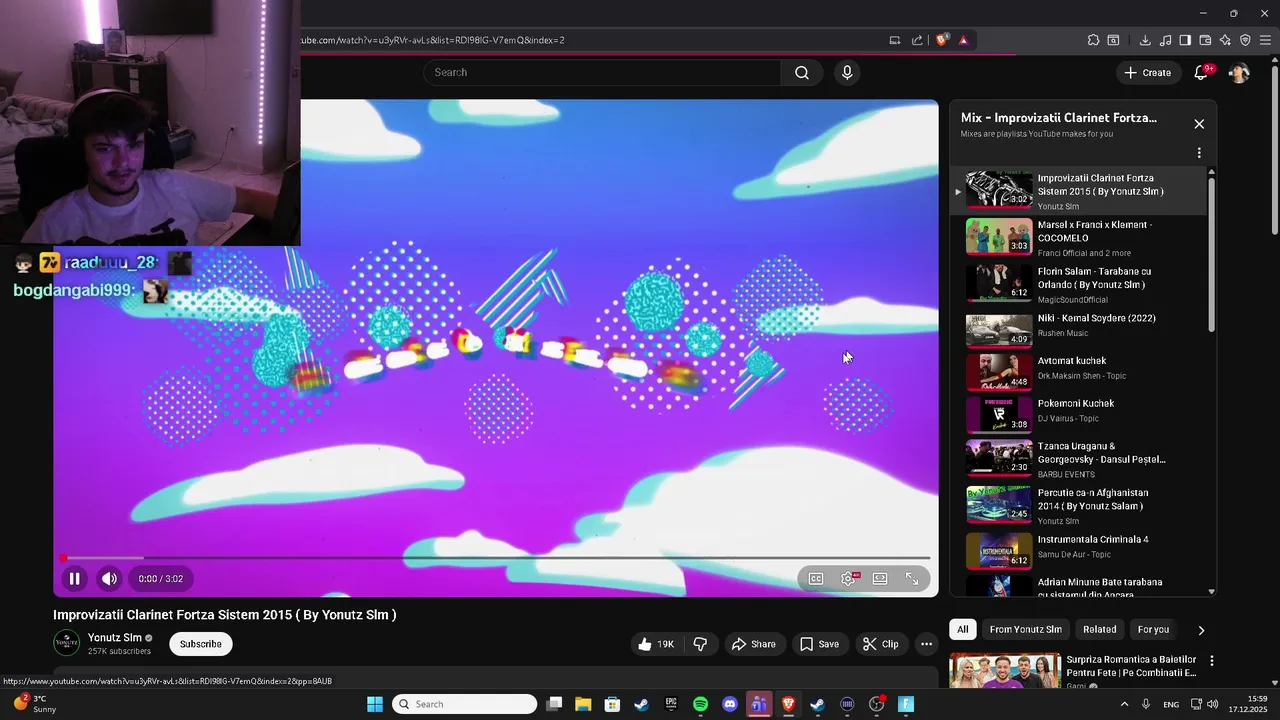
Task: Play Pokemoni Kuchek in the playlist
Action: tap(1079, 415)
